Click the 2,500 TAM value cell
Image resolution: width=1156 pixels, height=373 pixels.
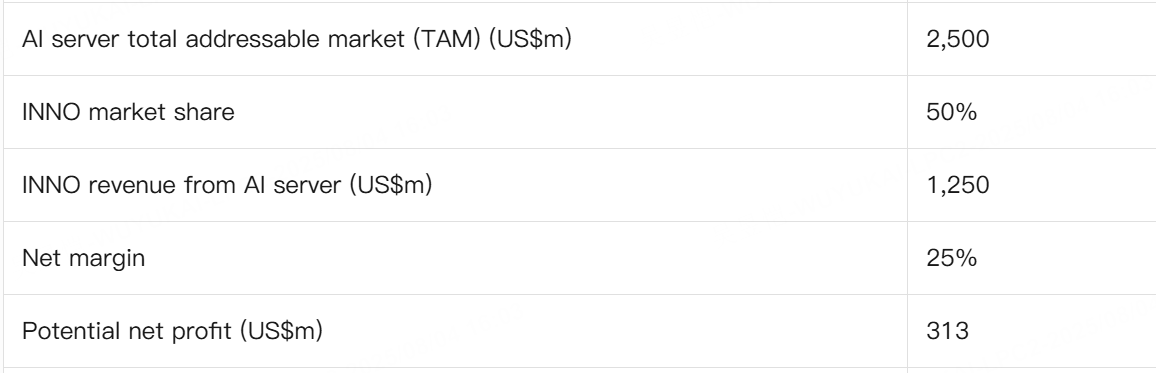[1031, 39]
